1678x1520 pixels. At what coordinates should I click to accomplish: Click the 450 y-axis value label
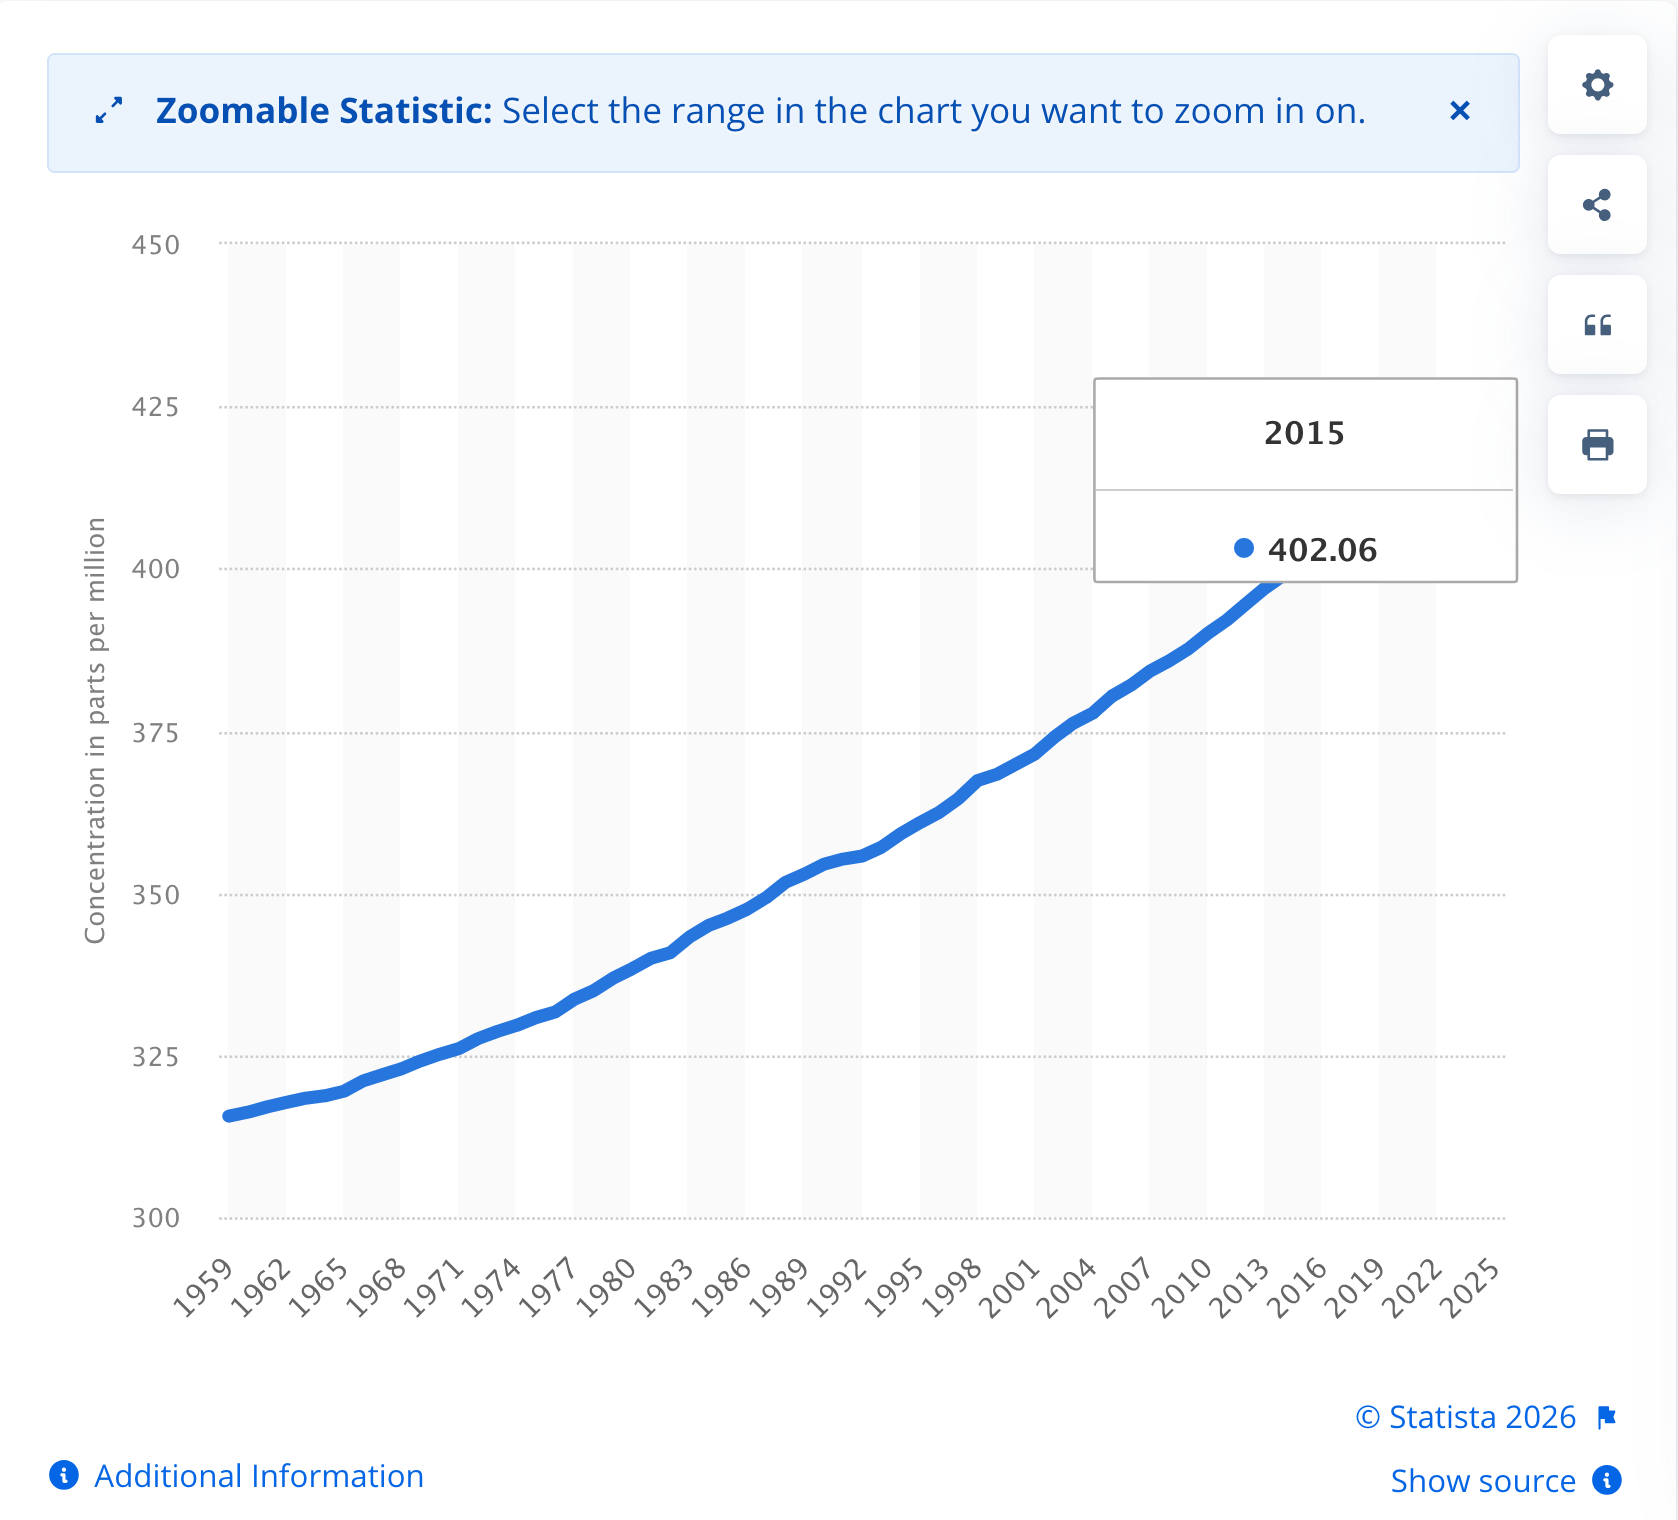156,245
